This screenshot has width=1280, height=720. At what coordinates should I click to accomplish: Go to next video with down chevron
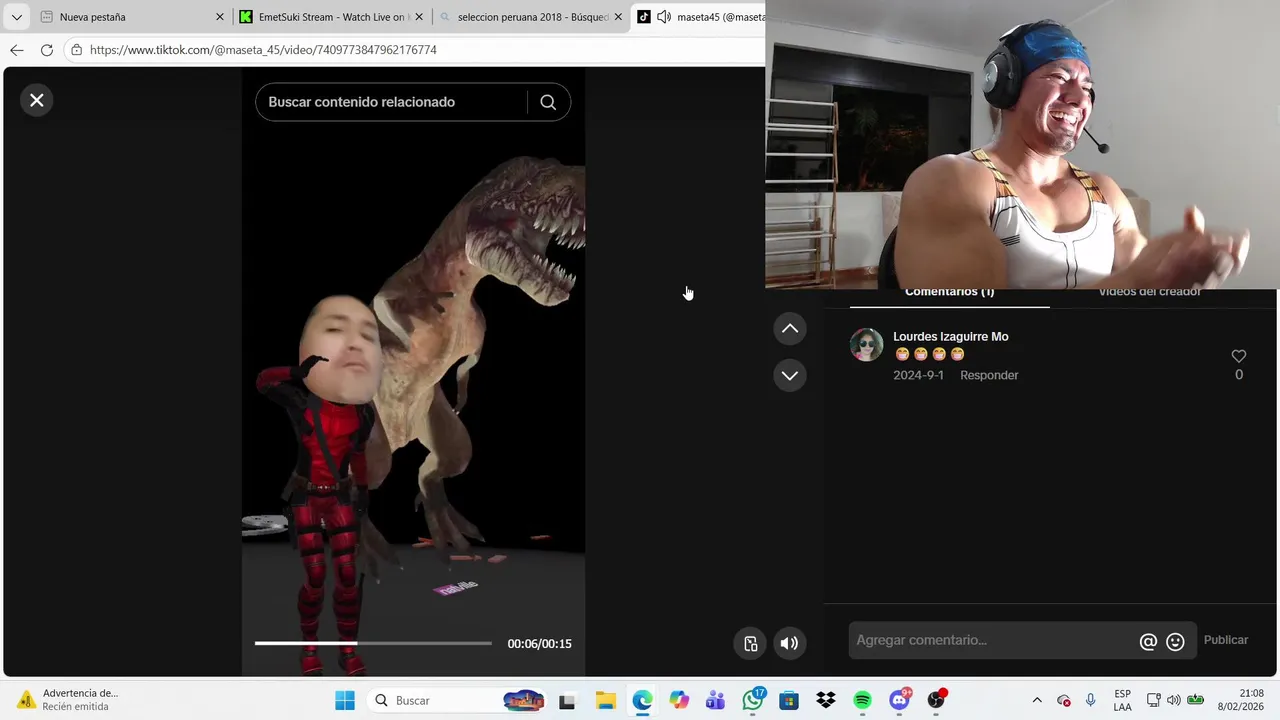pyautogui.click(x=790, y=375)
